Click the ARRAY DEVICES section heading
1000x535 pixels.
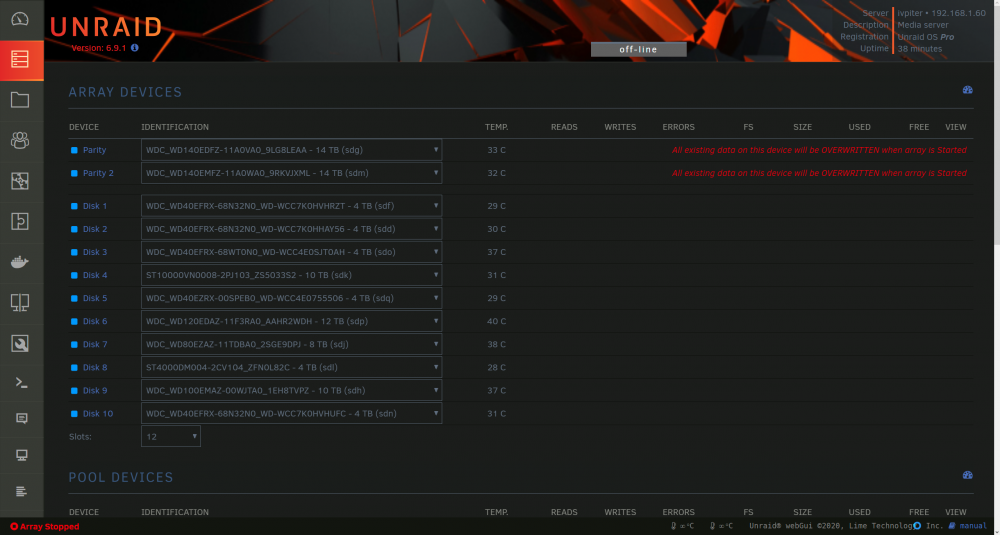click(125, 92)
